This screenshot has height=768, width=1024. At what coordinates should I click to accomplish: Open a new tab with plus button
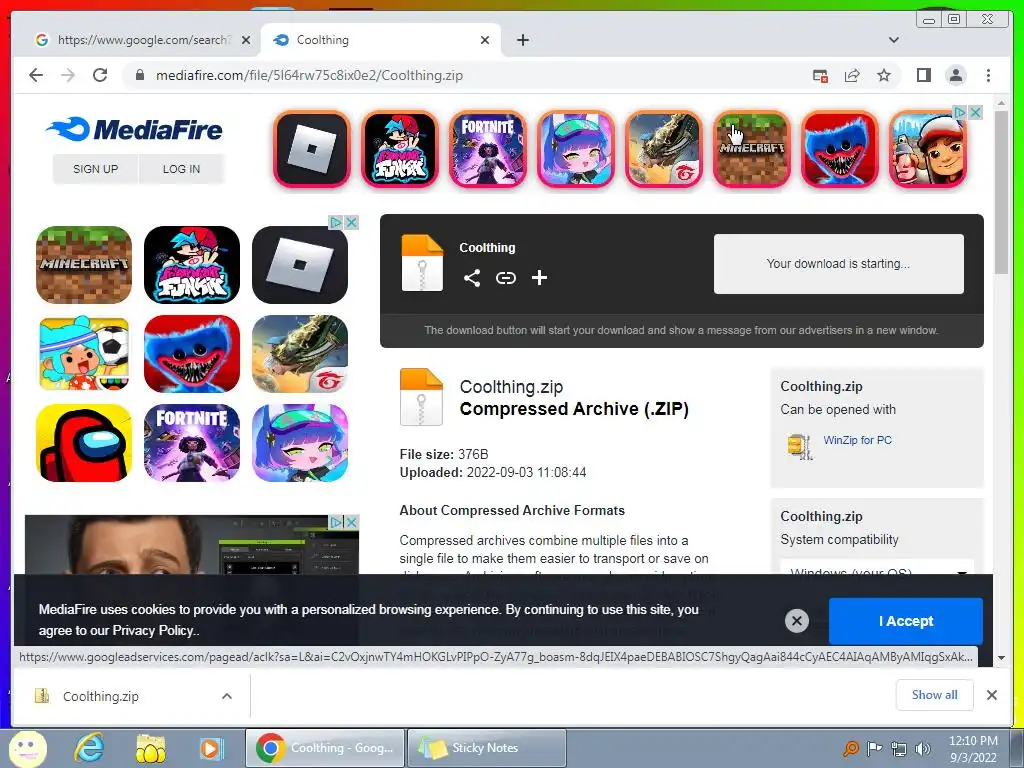(522, 40)
